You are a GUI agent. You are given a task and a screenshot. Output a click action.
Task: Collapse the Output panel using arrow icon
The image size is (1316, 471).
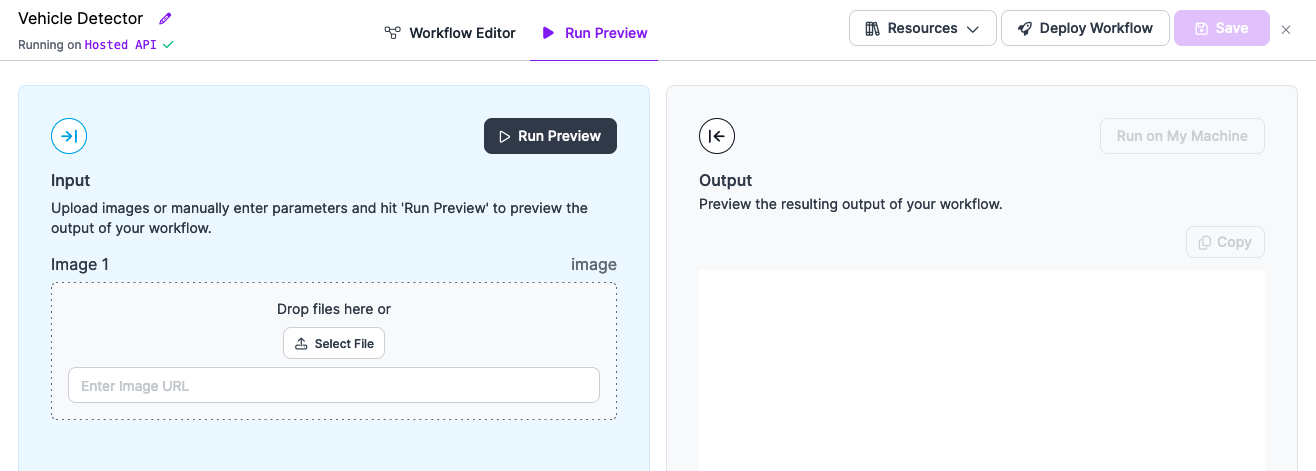coord(717,136)
